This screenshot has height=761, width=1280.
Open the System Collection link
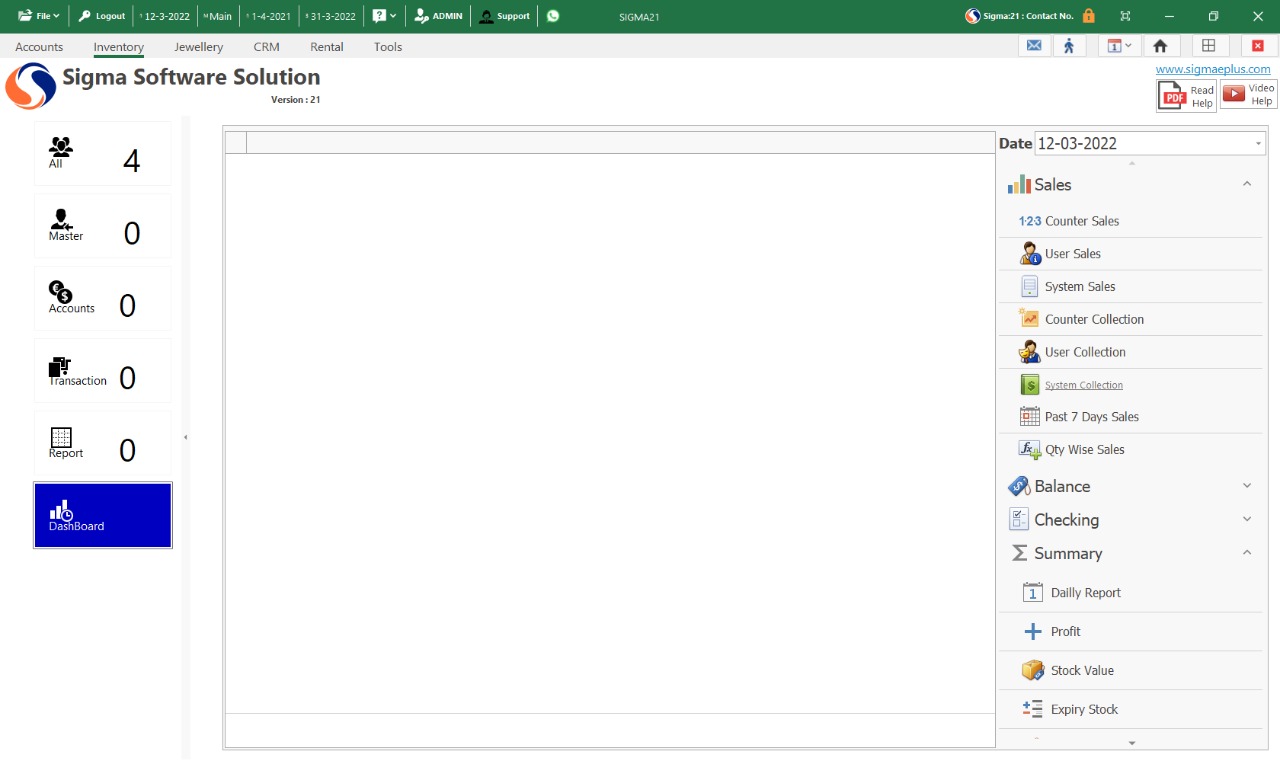[x=1083, y=385]
